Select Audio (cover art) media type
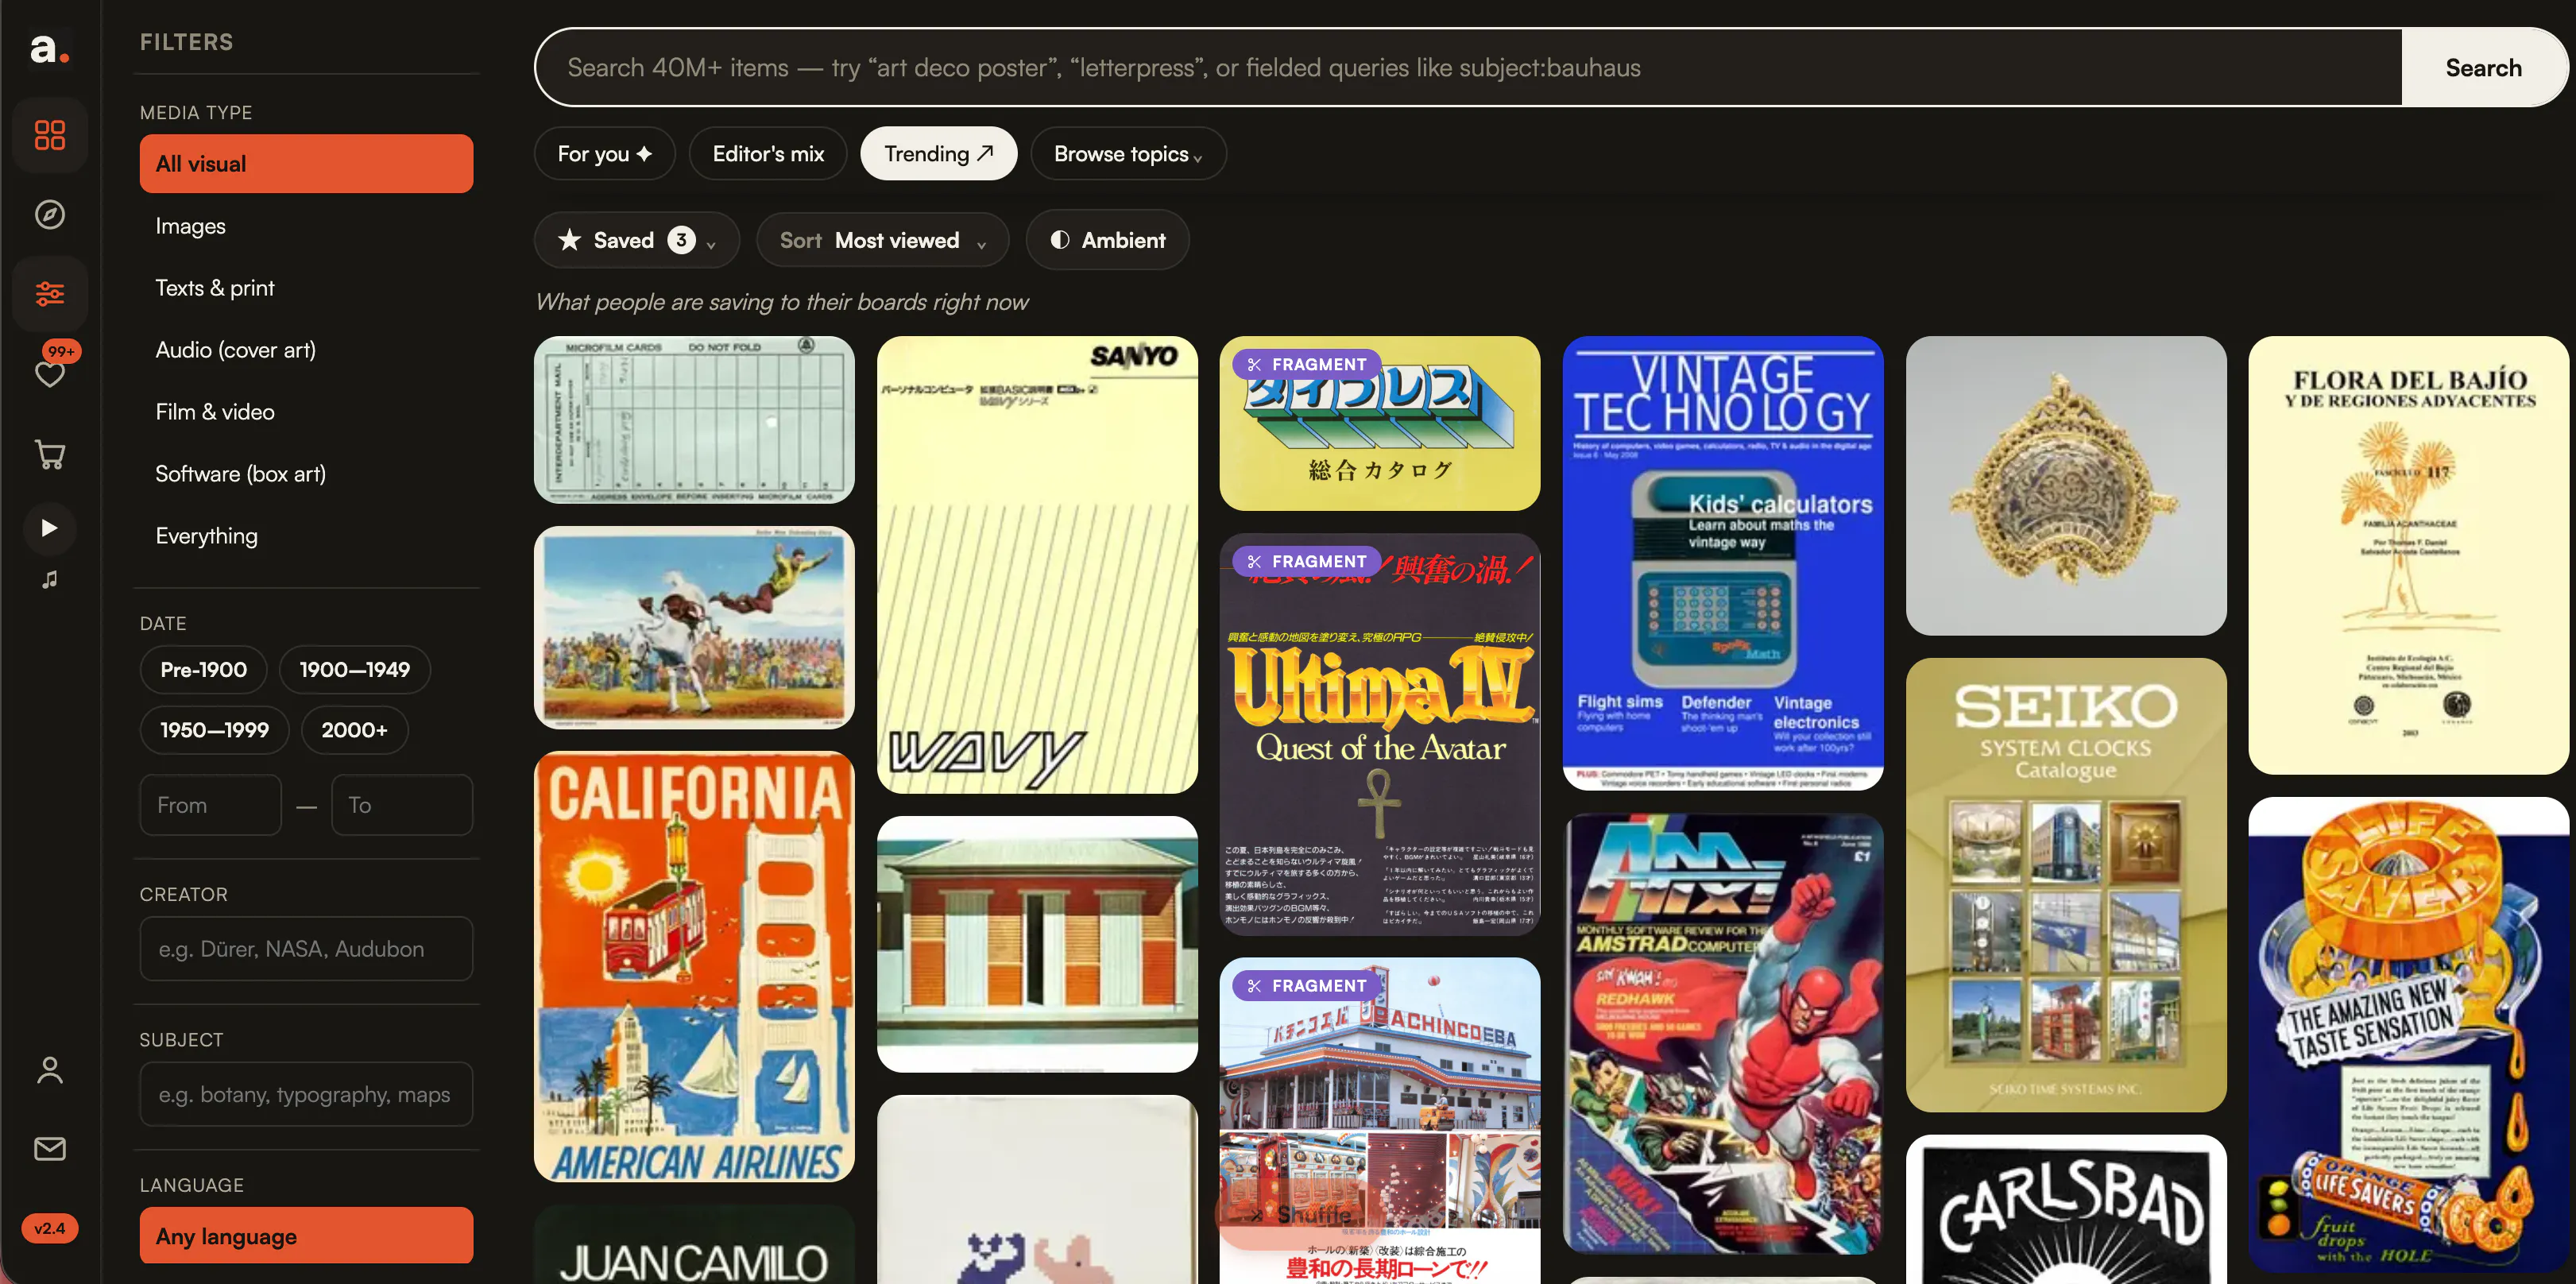The image size is (2576, 1284). (x=306, y=350)
